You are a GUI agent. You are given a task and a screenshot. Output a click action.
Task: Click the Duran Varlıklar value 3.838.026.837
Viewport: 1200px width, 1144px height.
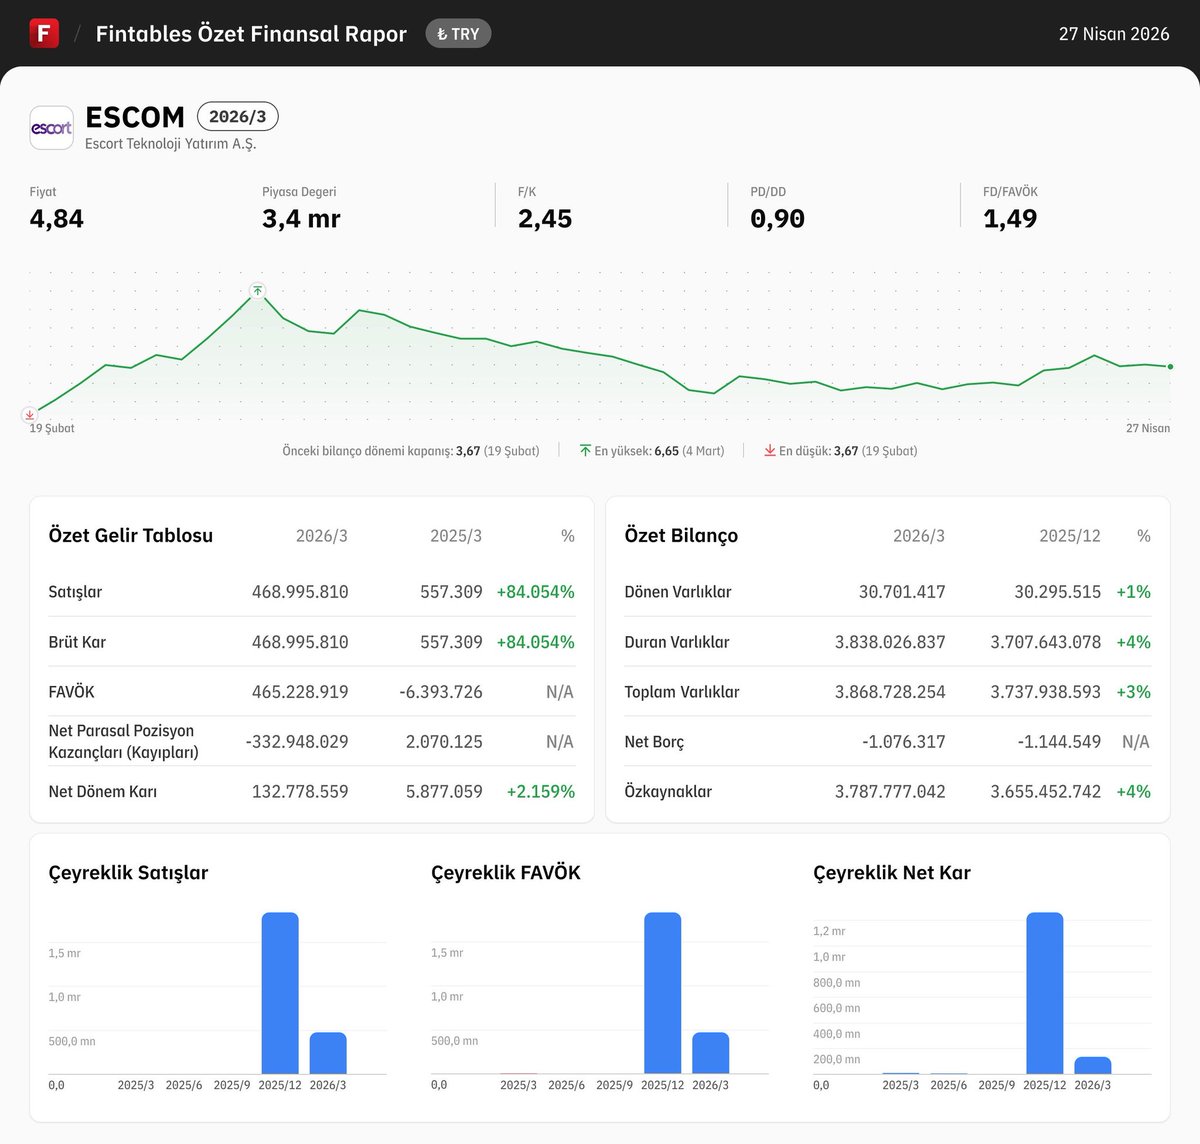pyautogui.click(x=890, y=642)
